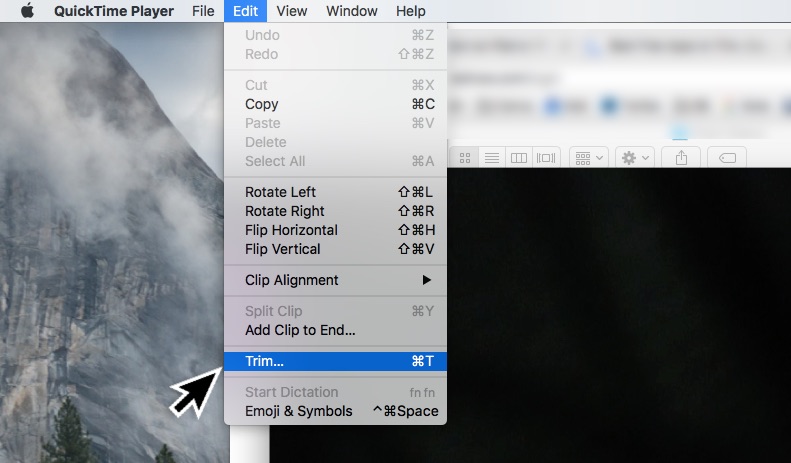The height and width of the screenshot is (463, 791).
Task: Choose Flip Vertical menu item
Action: (335, 249)
